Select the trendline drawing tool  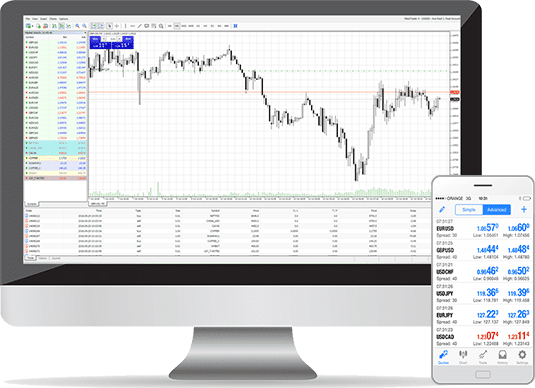tap(140, 26)
